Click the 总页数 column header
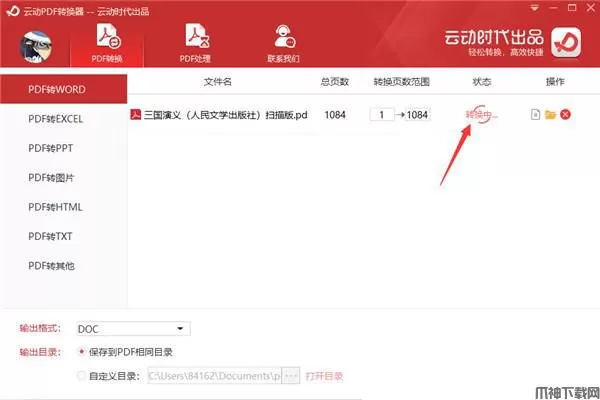The width and height of the screenshot is (600, 400). [x=335, y=82]
